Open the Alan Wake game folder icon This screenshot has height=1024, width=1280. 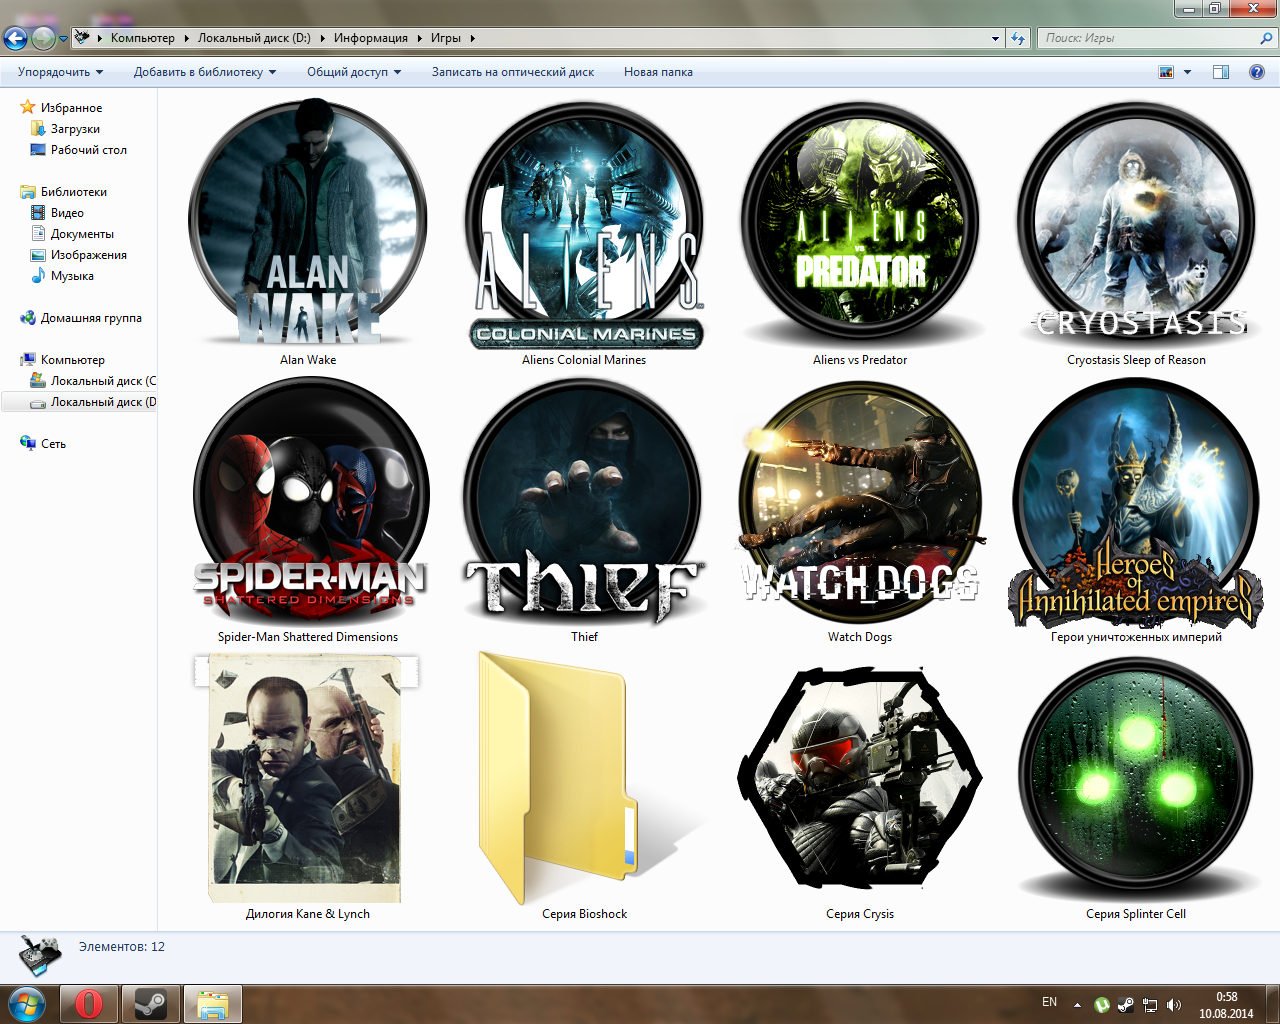(308, 222)
